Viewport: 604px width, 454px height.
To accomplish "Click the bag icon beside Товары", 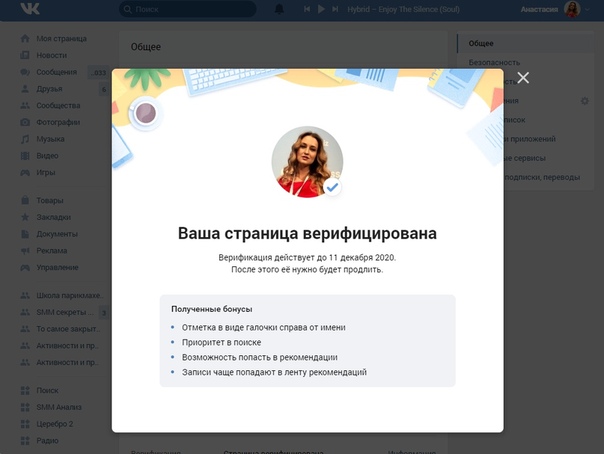I will 25,200.
